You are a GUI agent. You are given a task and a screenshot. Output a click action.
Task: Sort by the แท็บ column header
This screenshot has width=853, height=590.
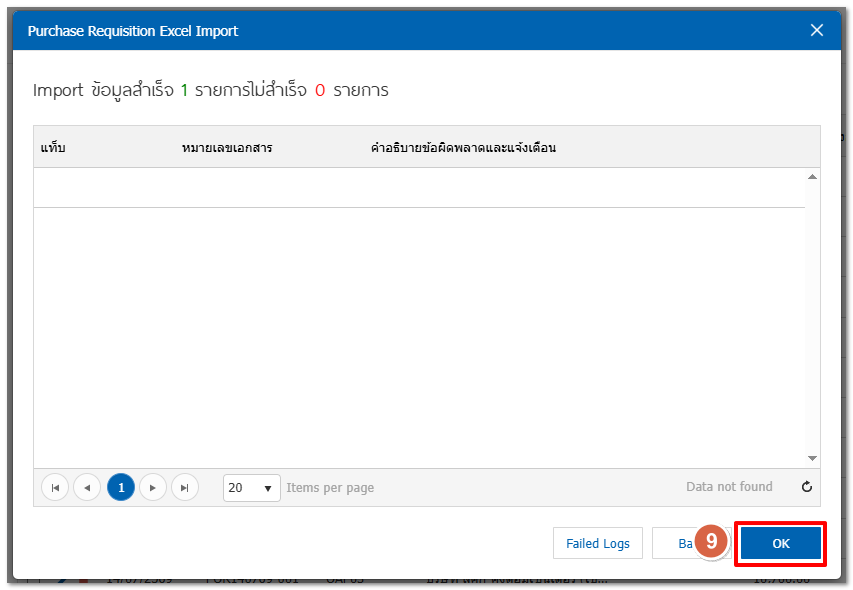click(x=53, y=147)
